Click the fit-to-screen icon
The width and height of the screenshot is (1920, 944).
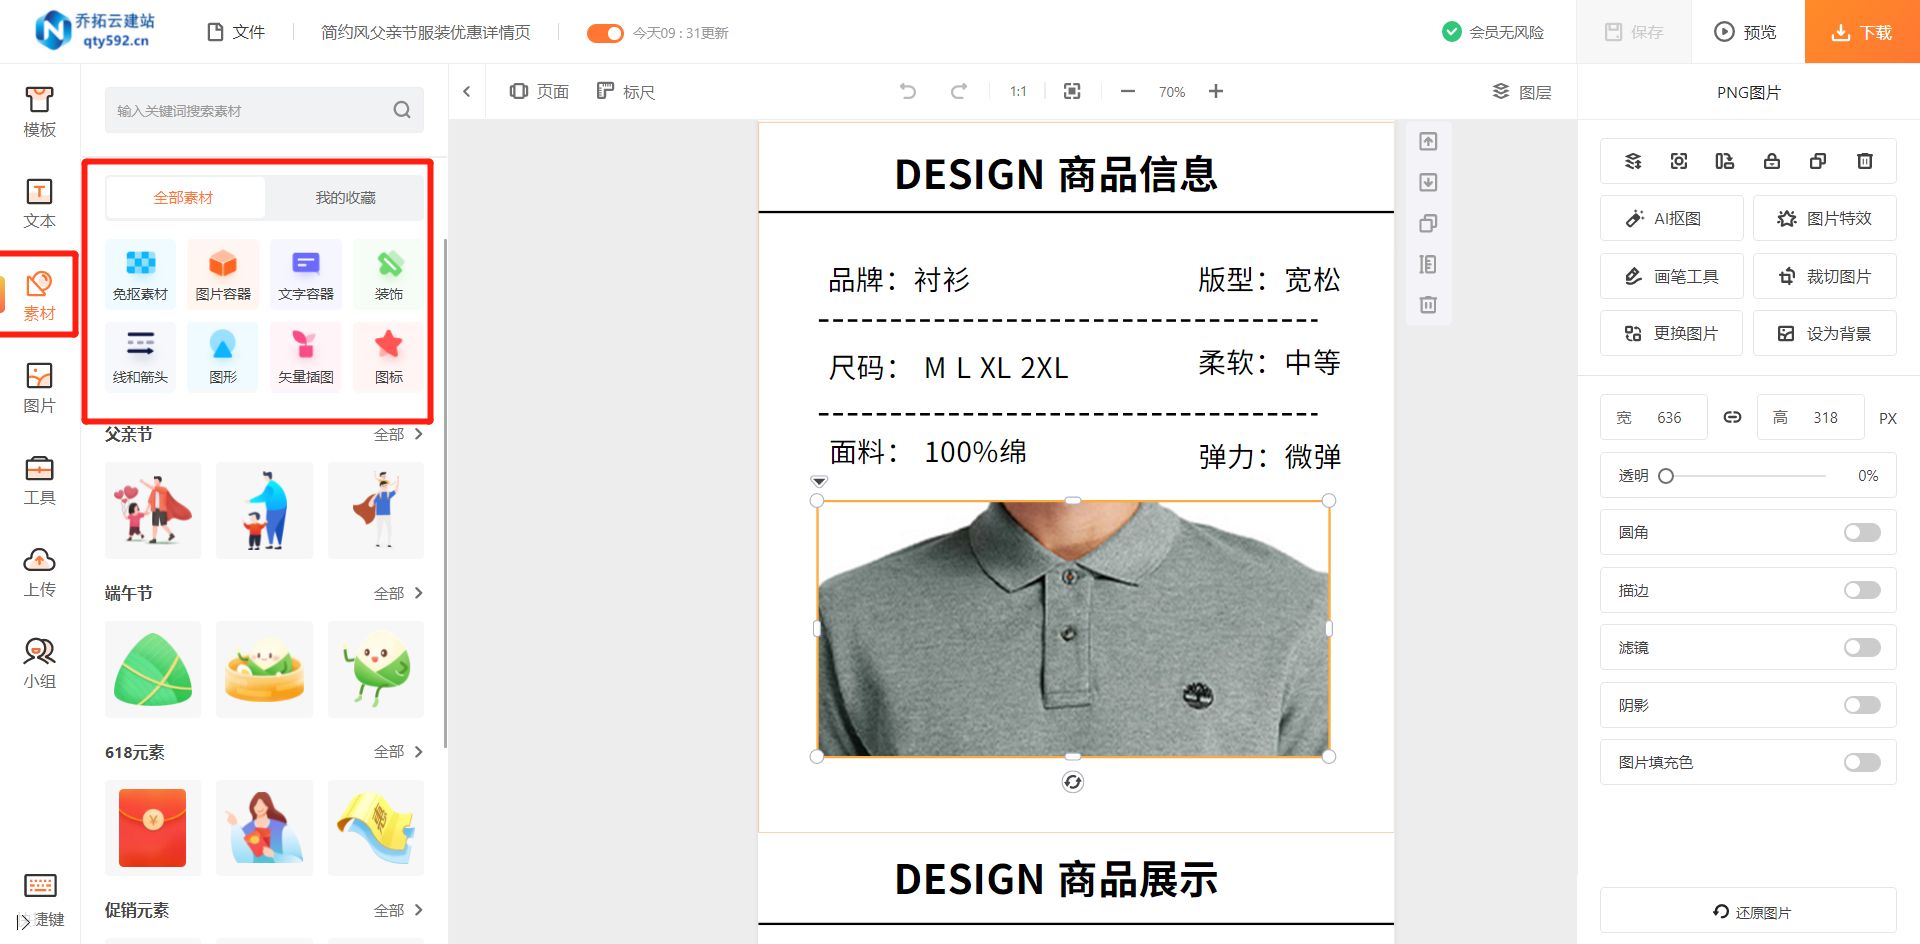[1072, 91]
